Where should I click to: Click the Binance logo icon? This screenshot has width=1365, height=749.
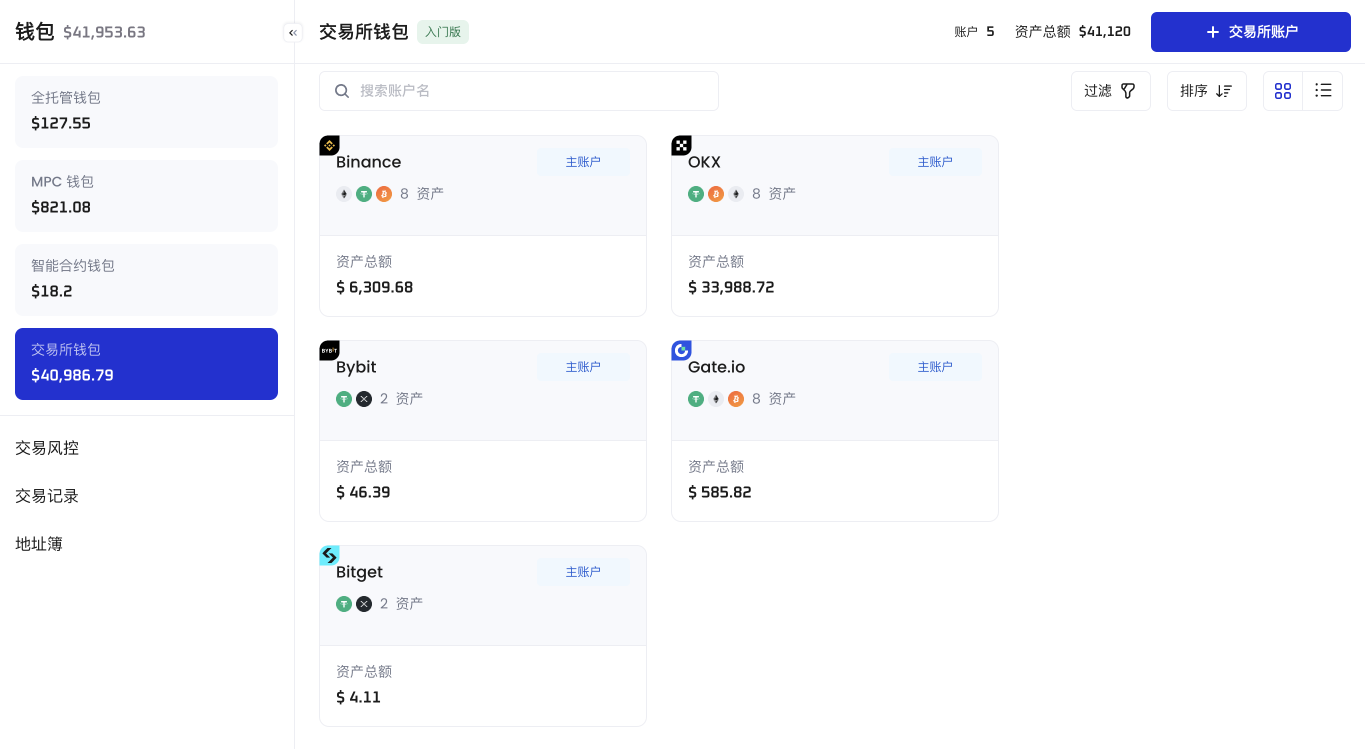click(x=329, y=146)
